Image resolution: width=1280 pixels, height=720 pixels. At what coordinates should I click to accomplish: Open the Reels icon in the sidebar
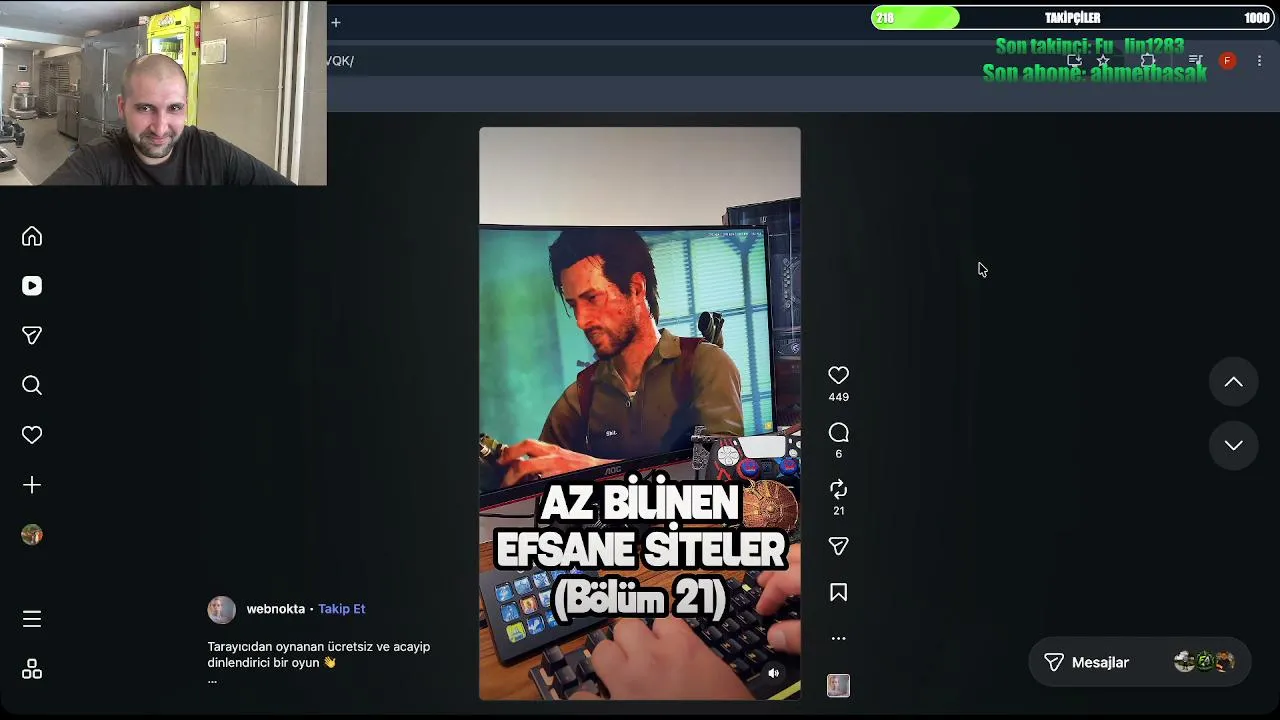[x=32, y=286]
